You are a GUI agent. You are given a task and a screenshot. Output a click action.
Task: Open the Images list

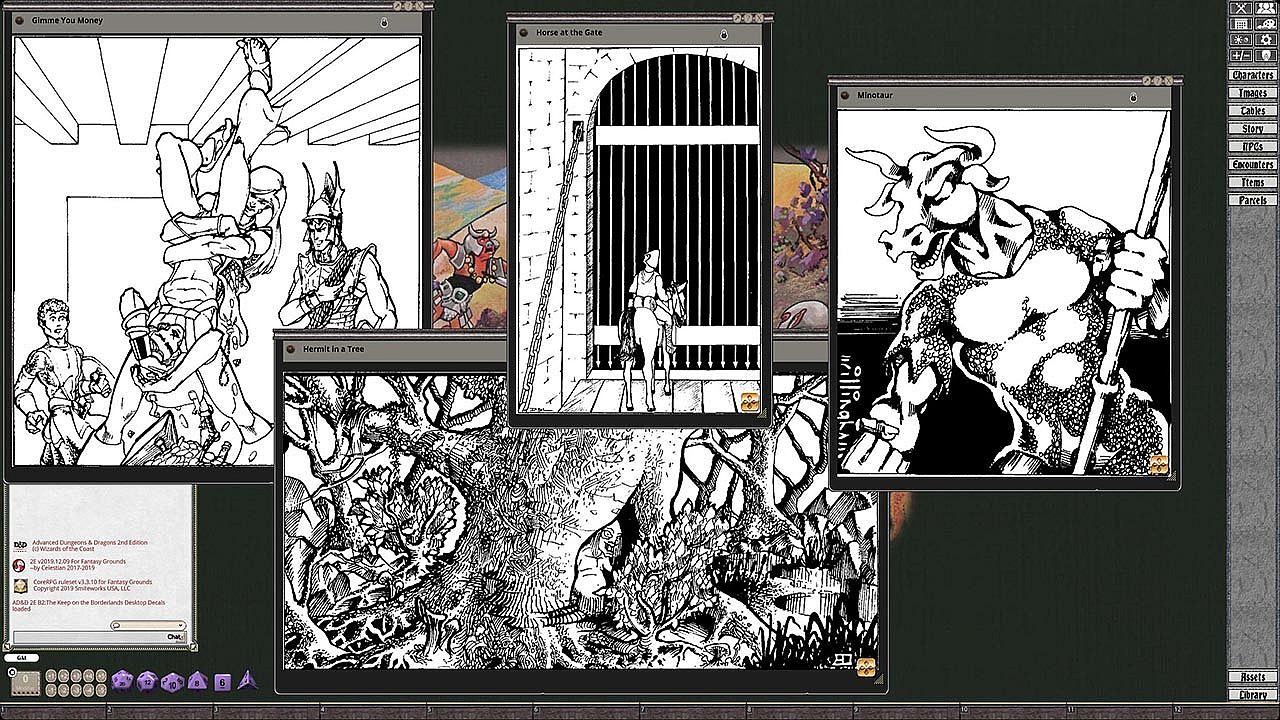[x=1253, y=93]
